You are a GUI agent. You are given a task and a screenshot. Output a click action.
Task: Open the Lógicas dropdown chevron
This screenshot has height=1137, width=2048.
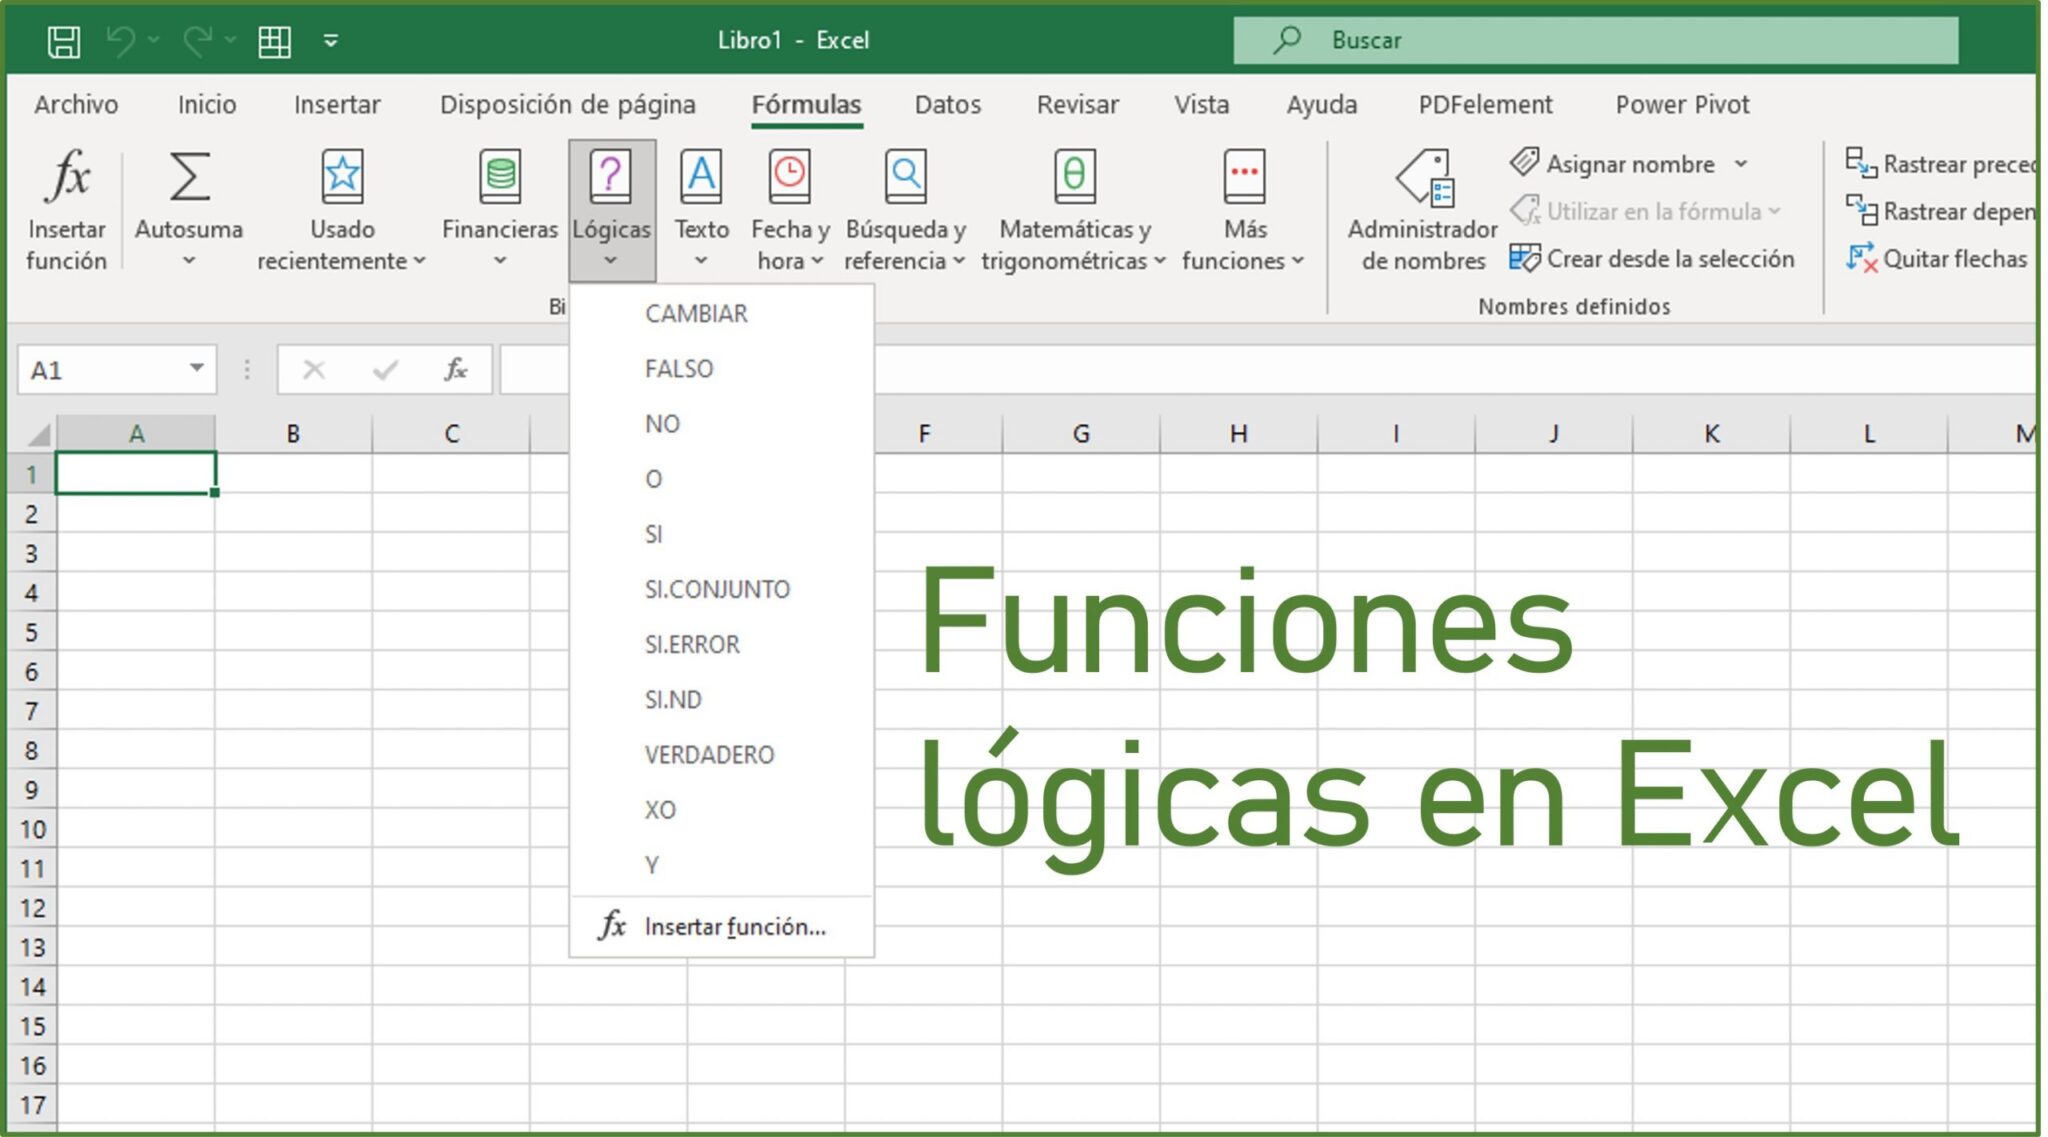(612, 259)
